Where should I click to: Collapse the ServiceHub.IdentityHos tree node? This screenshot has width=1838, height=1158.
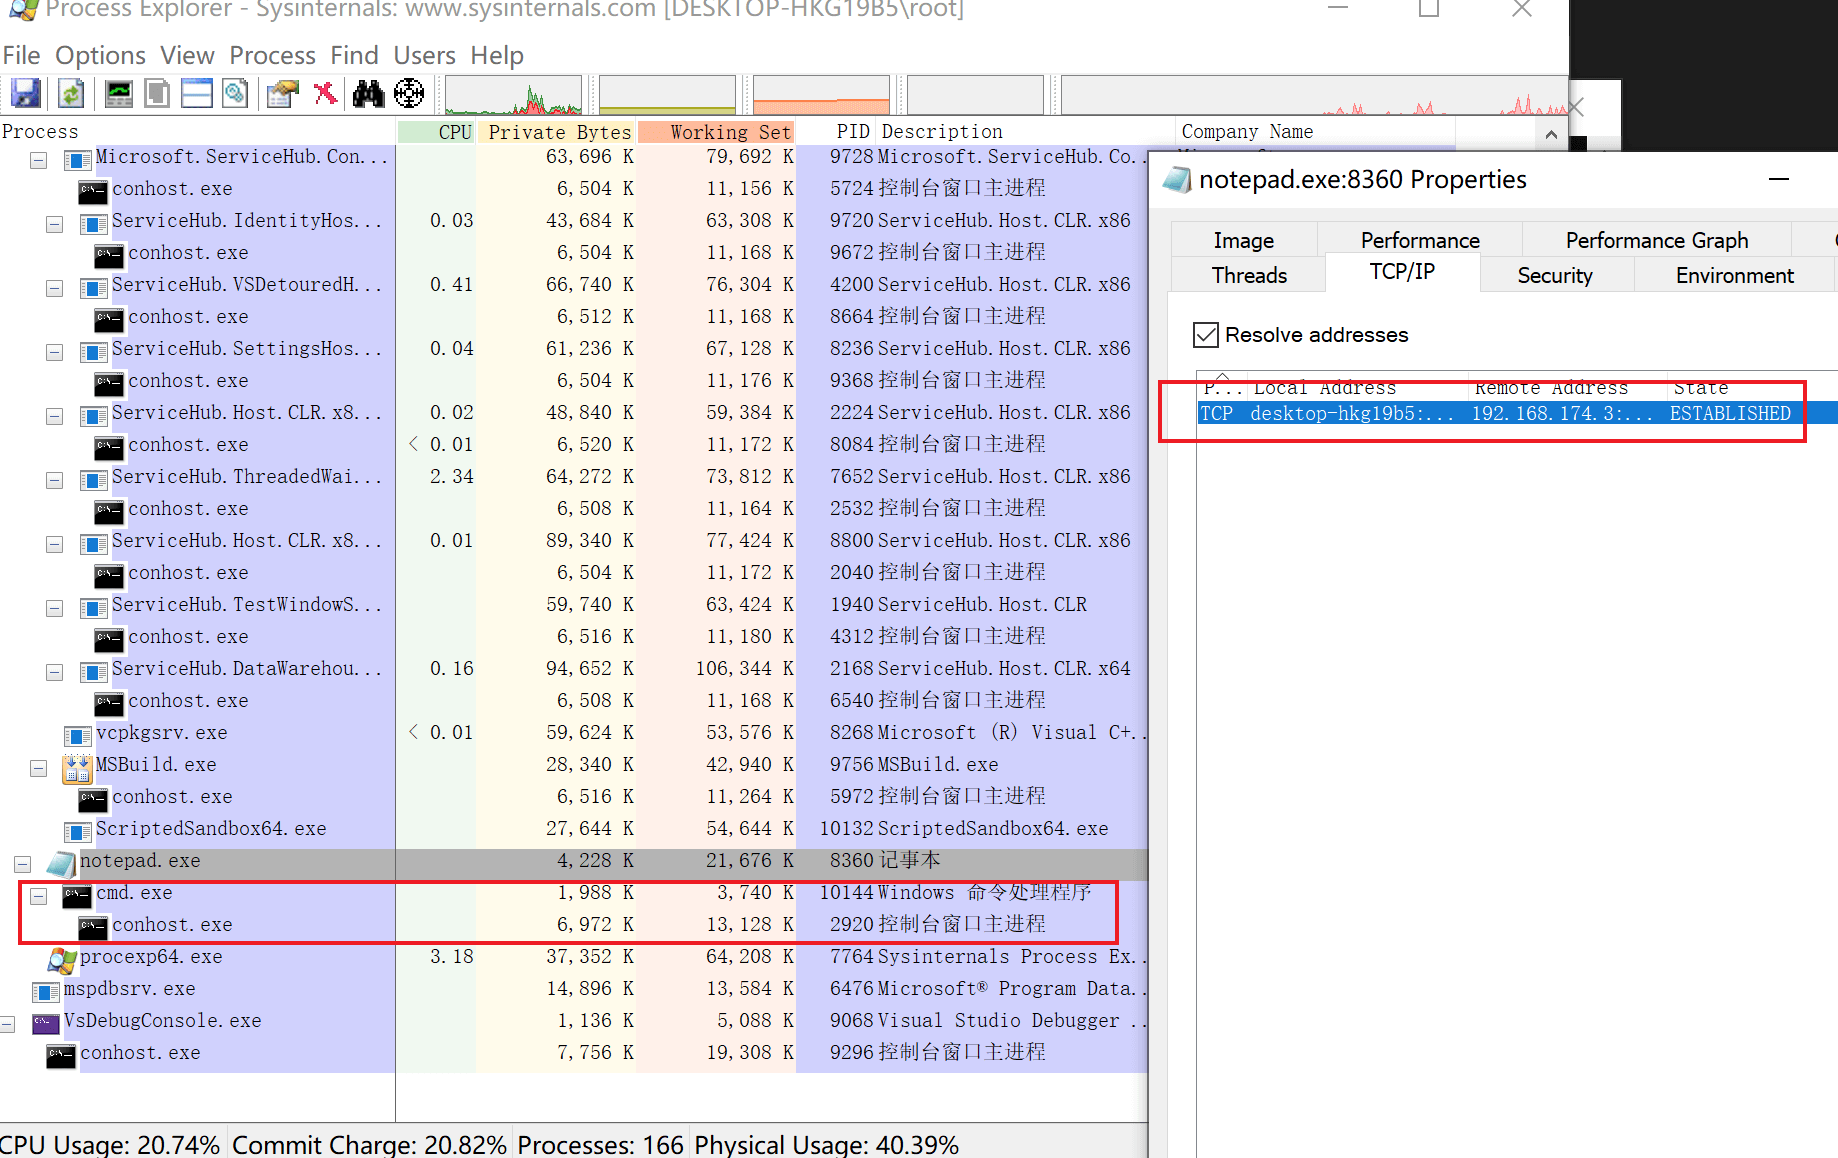click(54, 224)
